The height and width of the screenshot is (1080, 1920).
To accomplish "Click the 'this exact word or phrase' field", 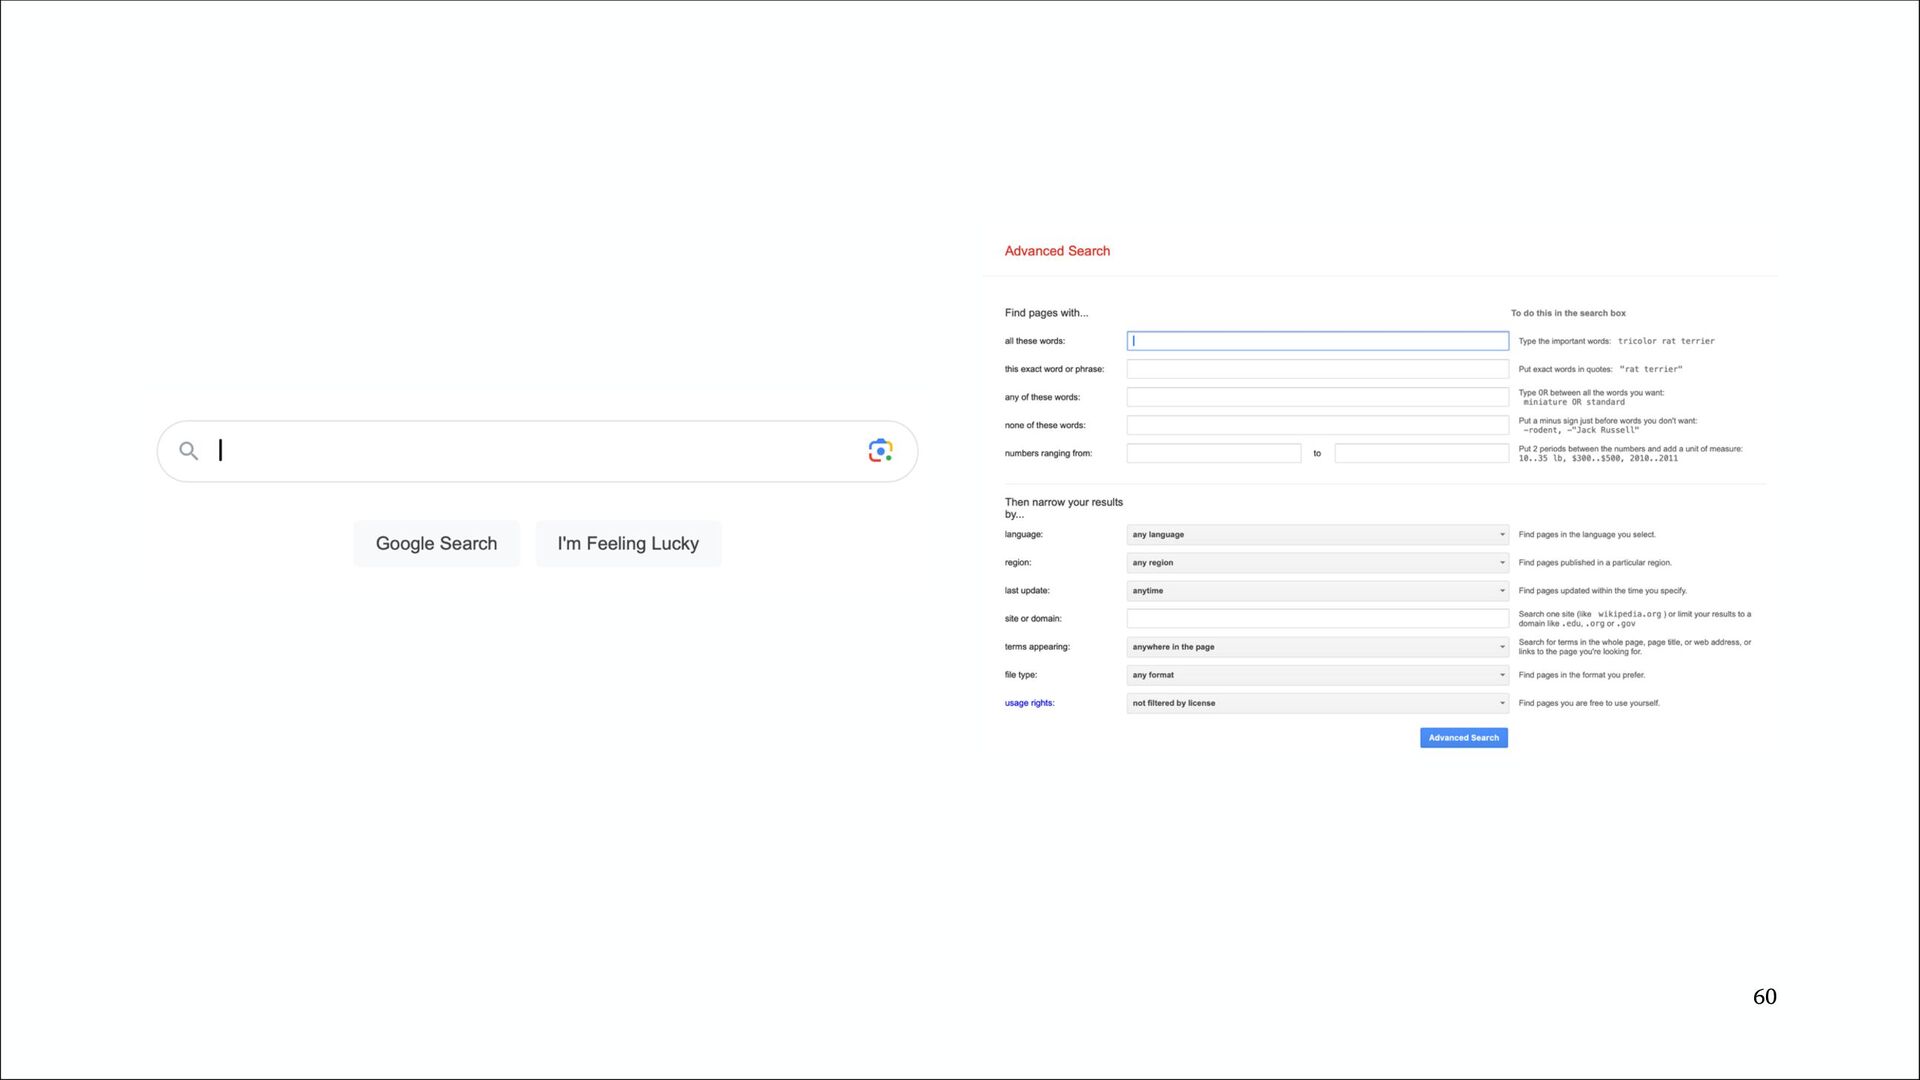I will pyautogui.click(x=1317, y=369).
